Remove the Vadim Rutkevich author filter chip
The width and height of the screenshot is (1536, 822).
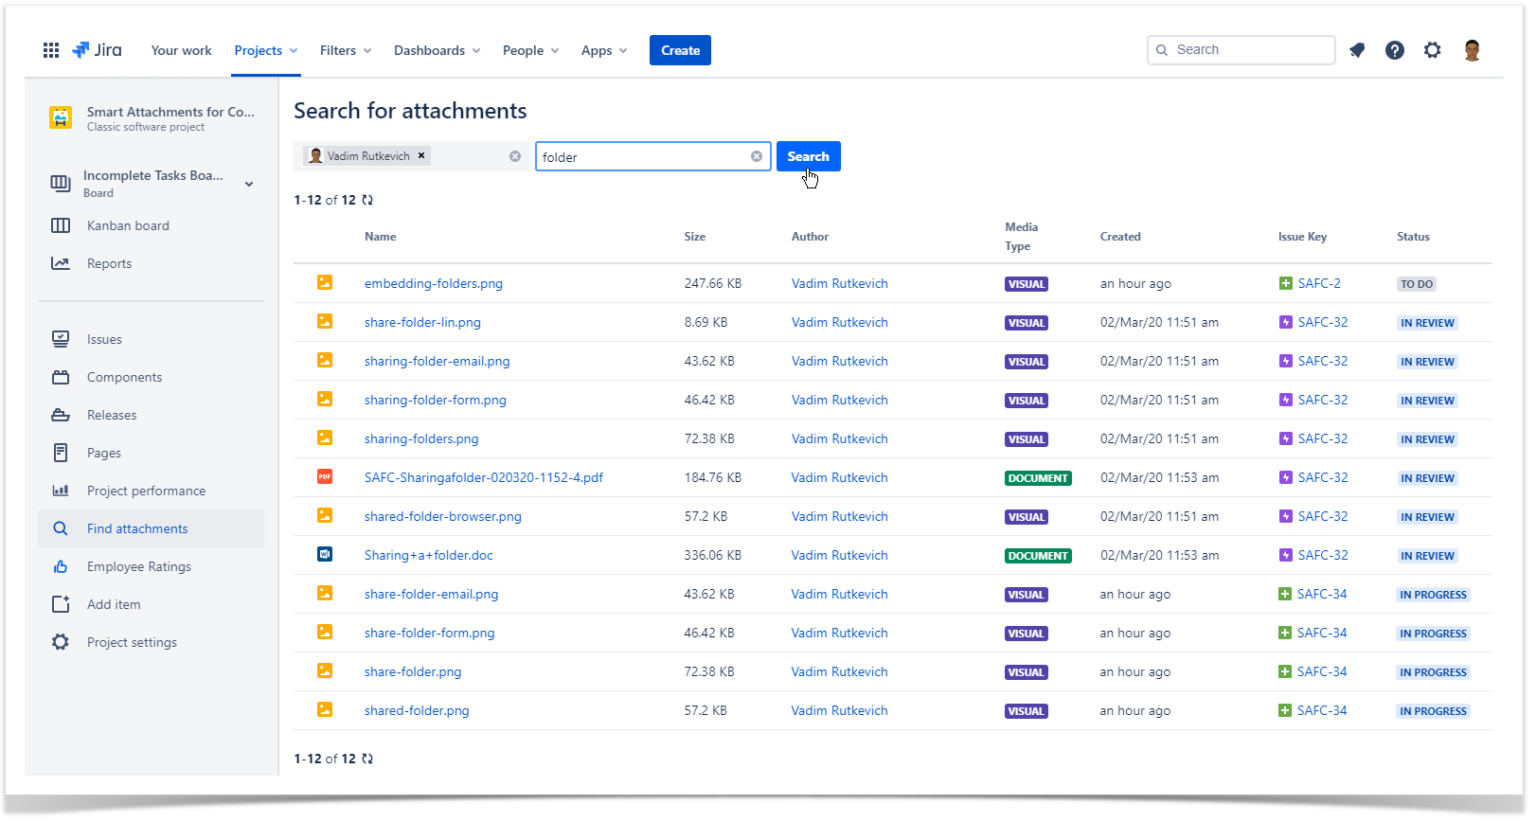(421, 156)
